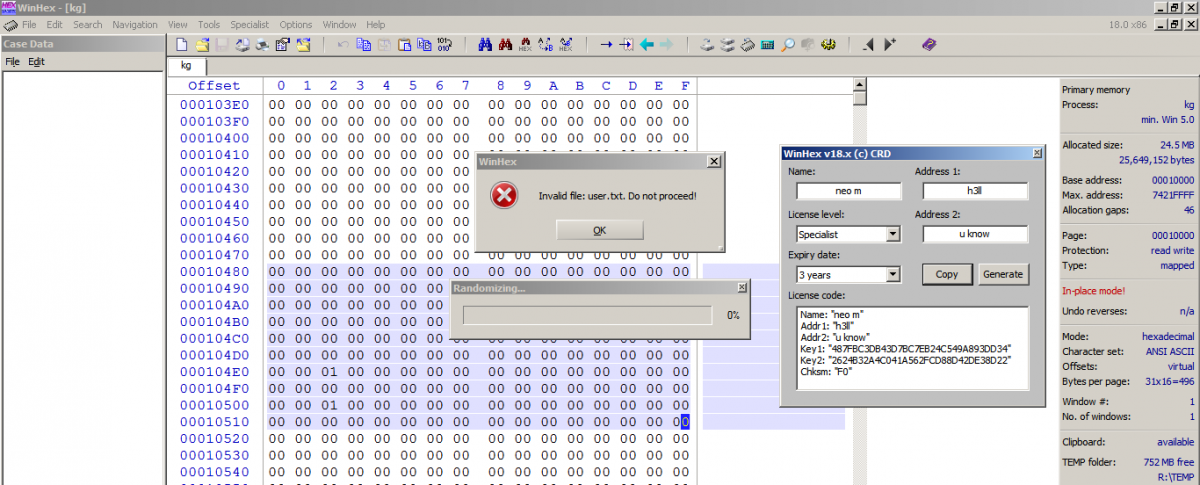Click the Address 1 input field
The width and height of the screenshot is (1200, 485).
(975, 190)
